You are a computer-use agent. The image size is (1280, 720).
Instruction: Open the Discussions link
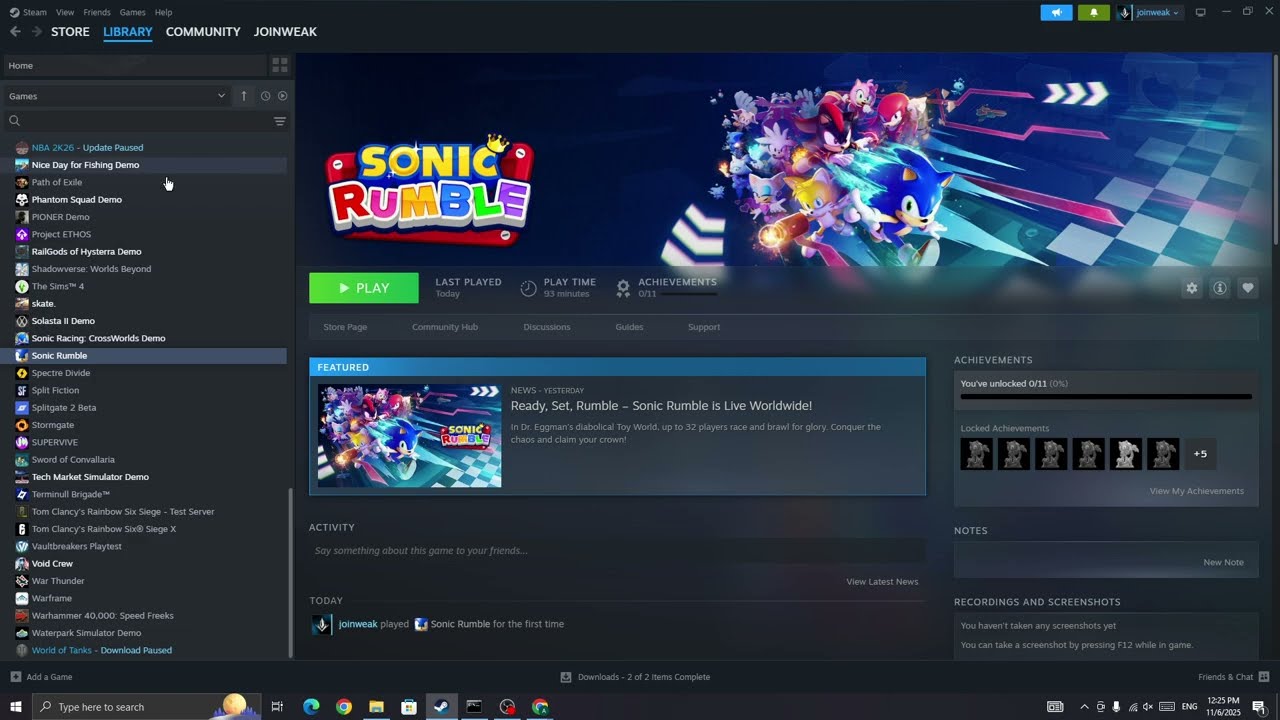click(547, 327)
